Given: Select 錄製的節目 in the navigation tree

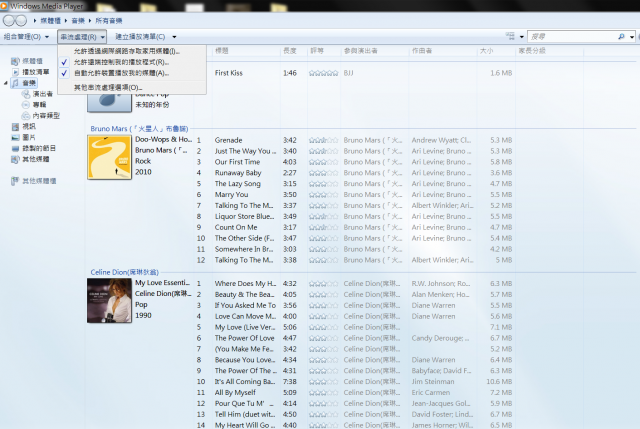Looking at the screenshot, I should (x=39, y=149).
